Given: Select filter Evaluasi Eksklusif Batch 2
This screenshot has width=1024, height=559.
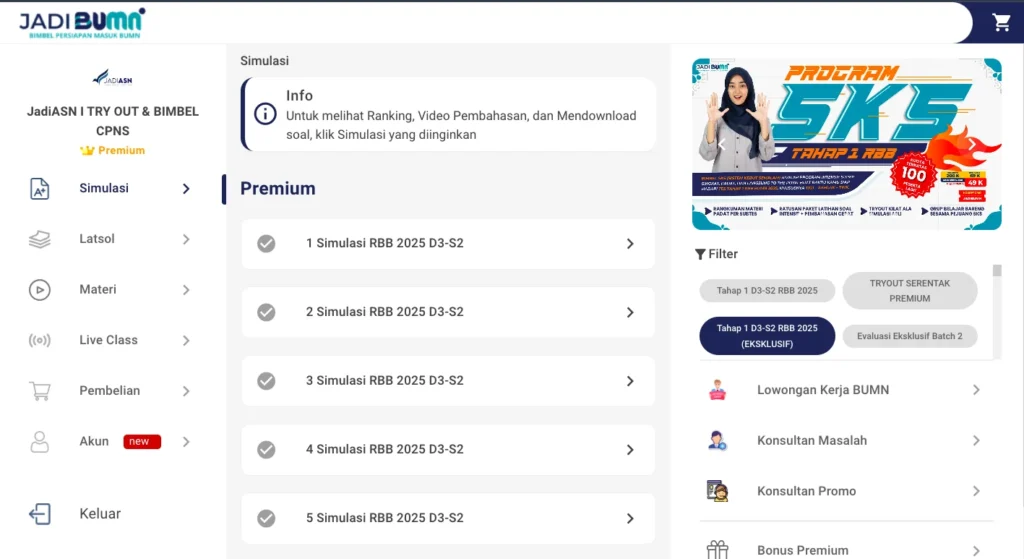Looking at the screenshot, I should (910, 336).
